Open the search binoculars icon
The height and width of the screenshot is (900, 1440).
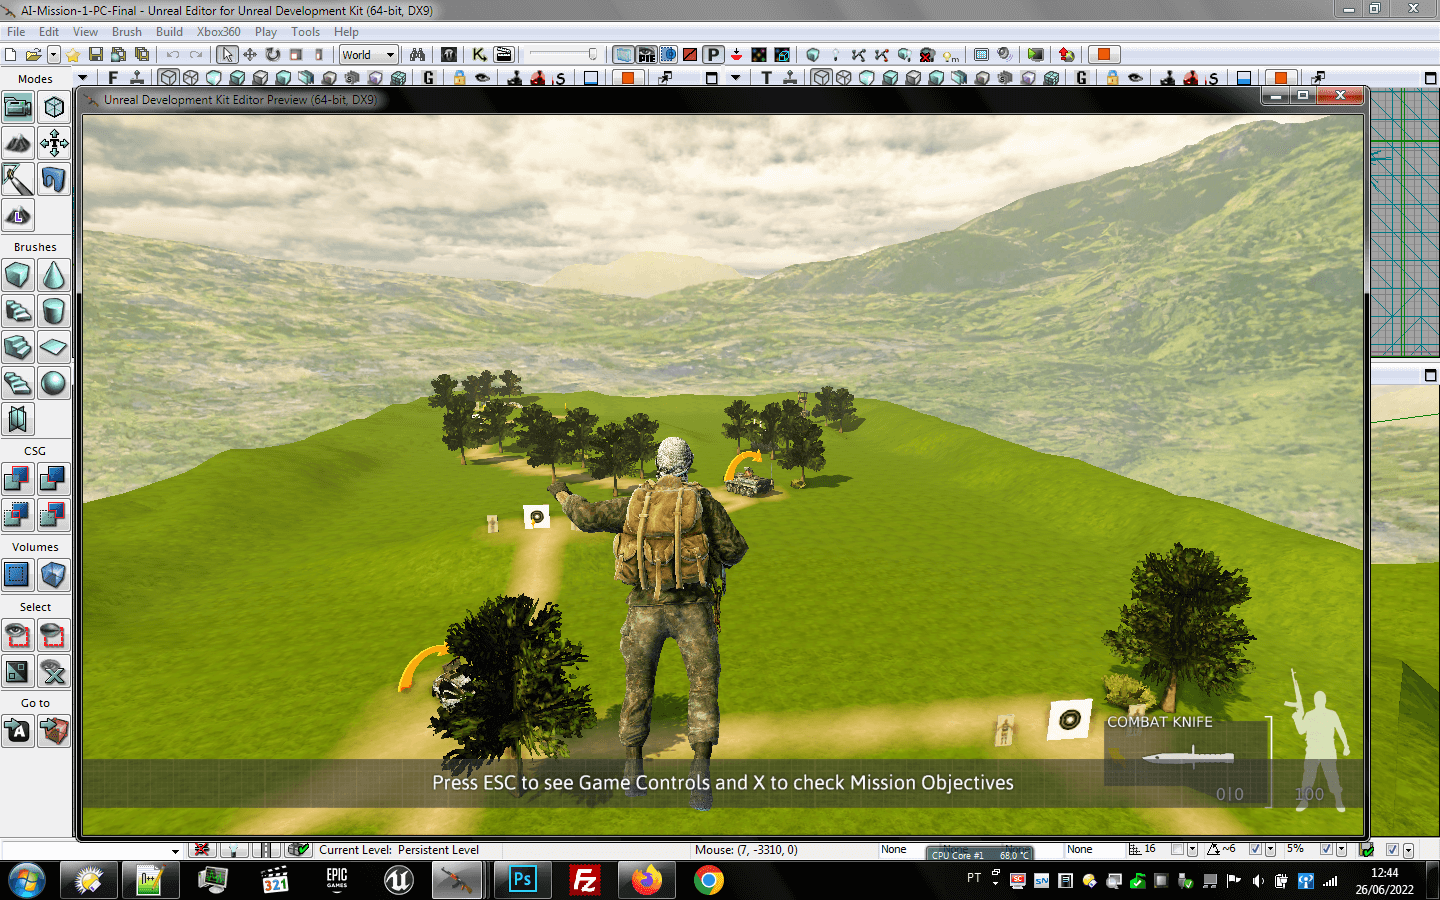pos(417,55)
